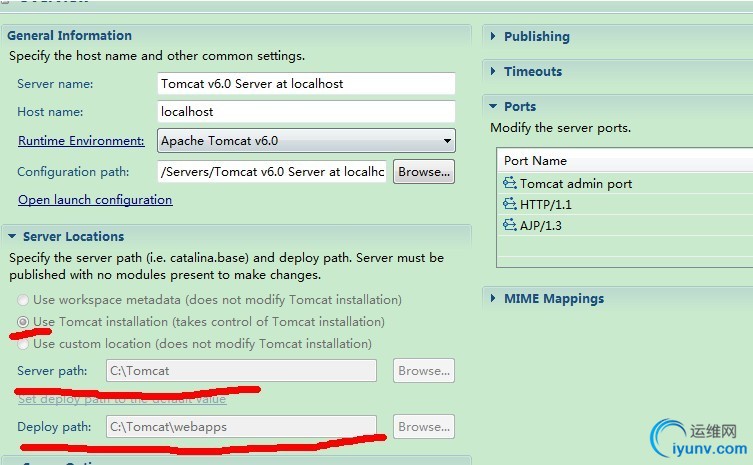This screenshot has height=465, width=753.
Task: Click the Server path field C:\Tomcat
Action: [x=241, y=371]
